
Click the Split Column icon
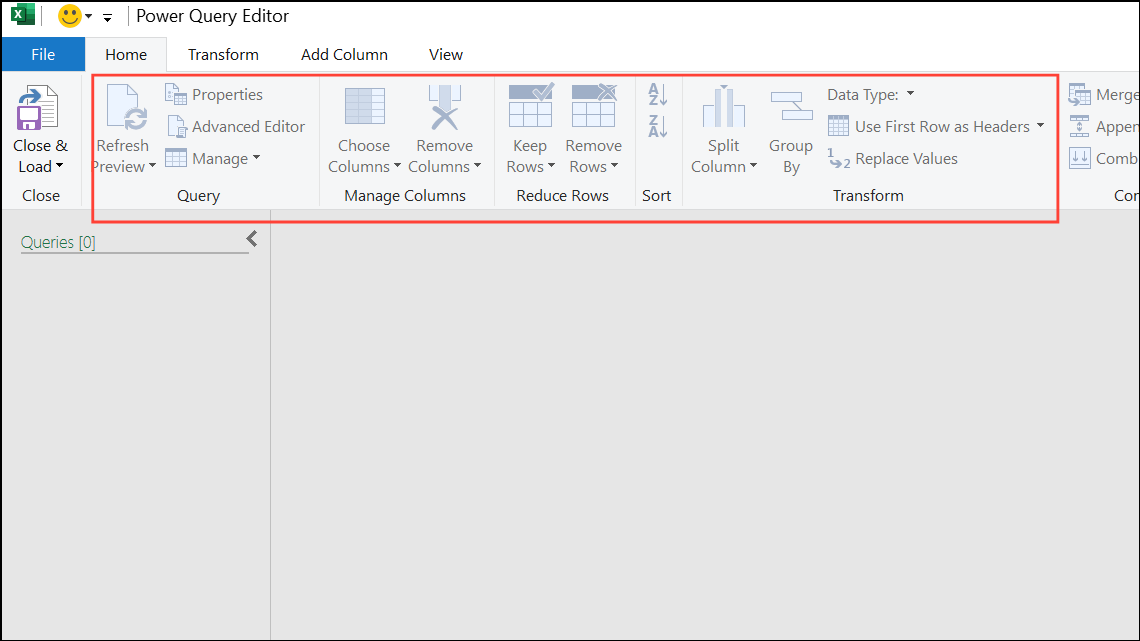[x=723, y=108]
